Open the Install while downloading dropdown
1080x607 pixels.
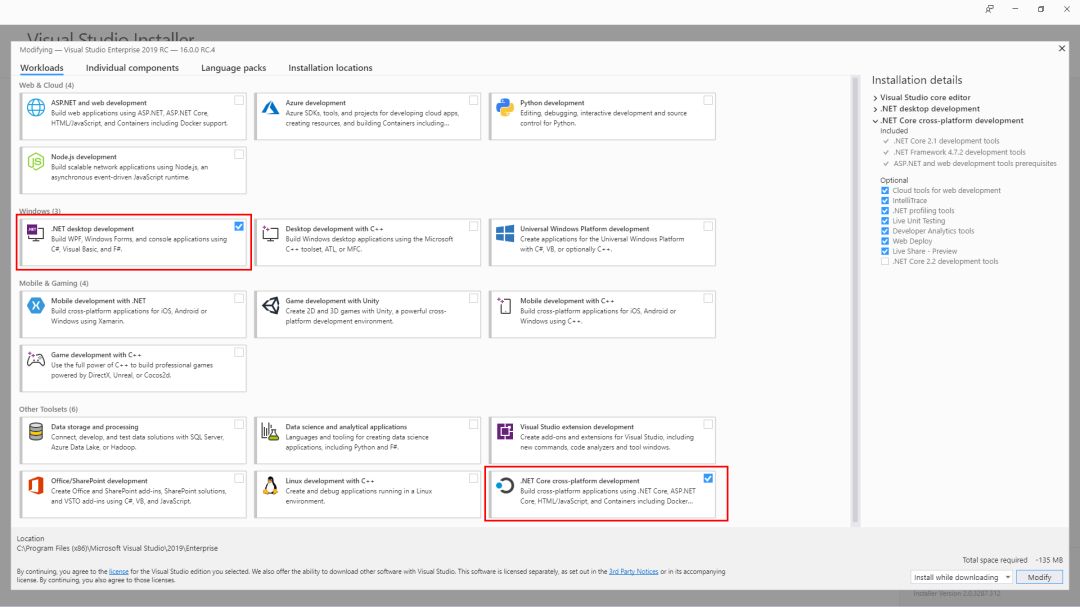click(x=961, y=577)
